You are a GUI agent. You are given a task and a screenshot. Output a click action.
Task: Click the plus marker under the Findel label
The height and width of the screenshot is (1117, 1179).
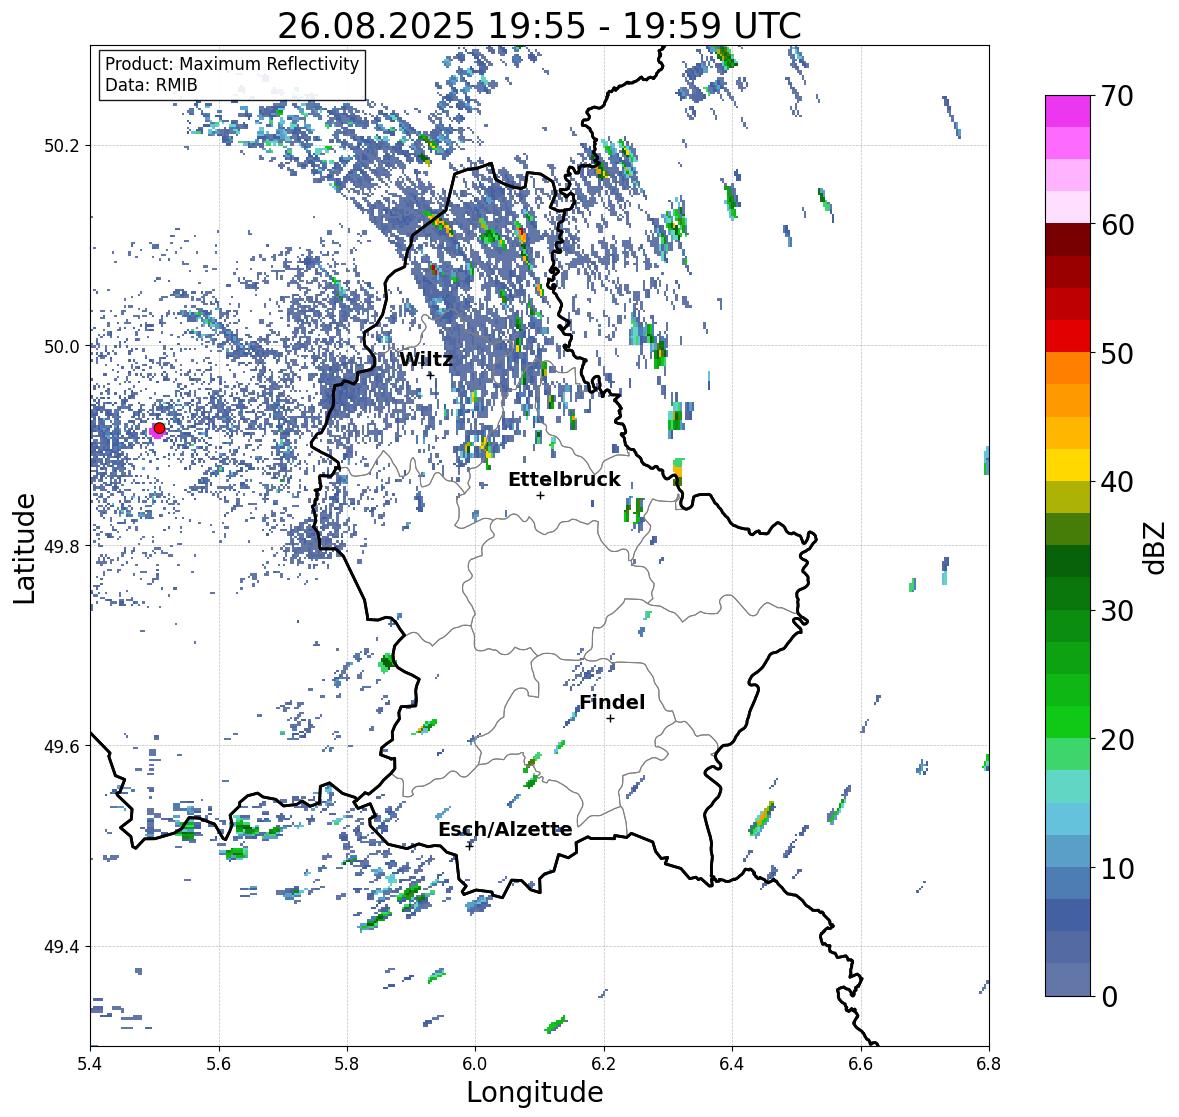click(x=611, y=719)
